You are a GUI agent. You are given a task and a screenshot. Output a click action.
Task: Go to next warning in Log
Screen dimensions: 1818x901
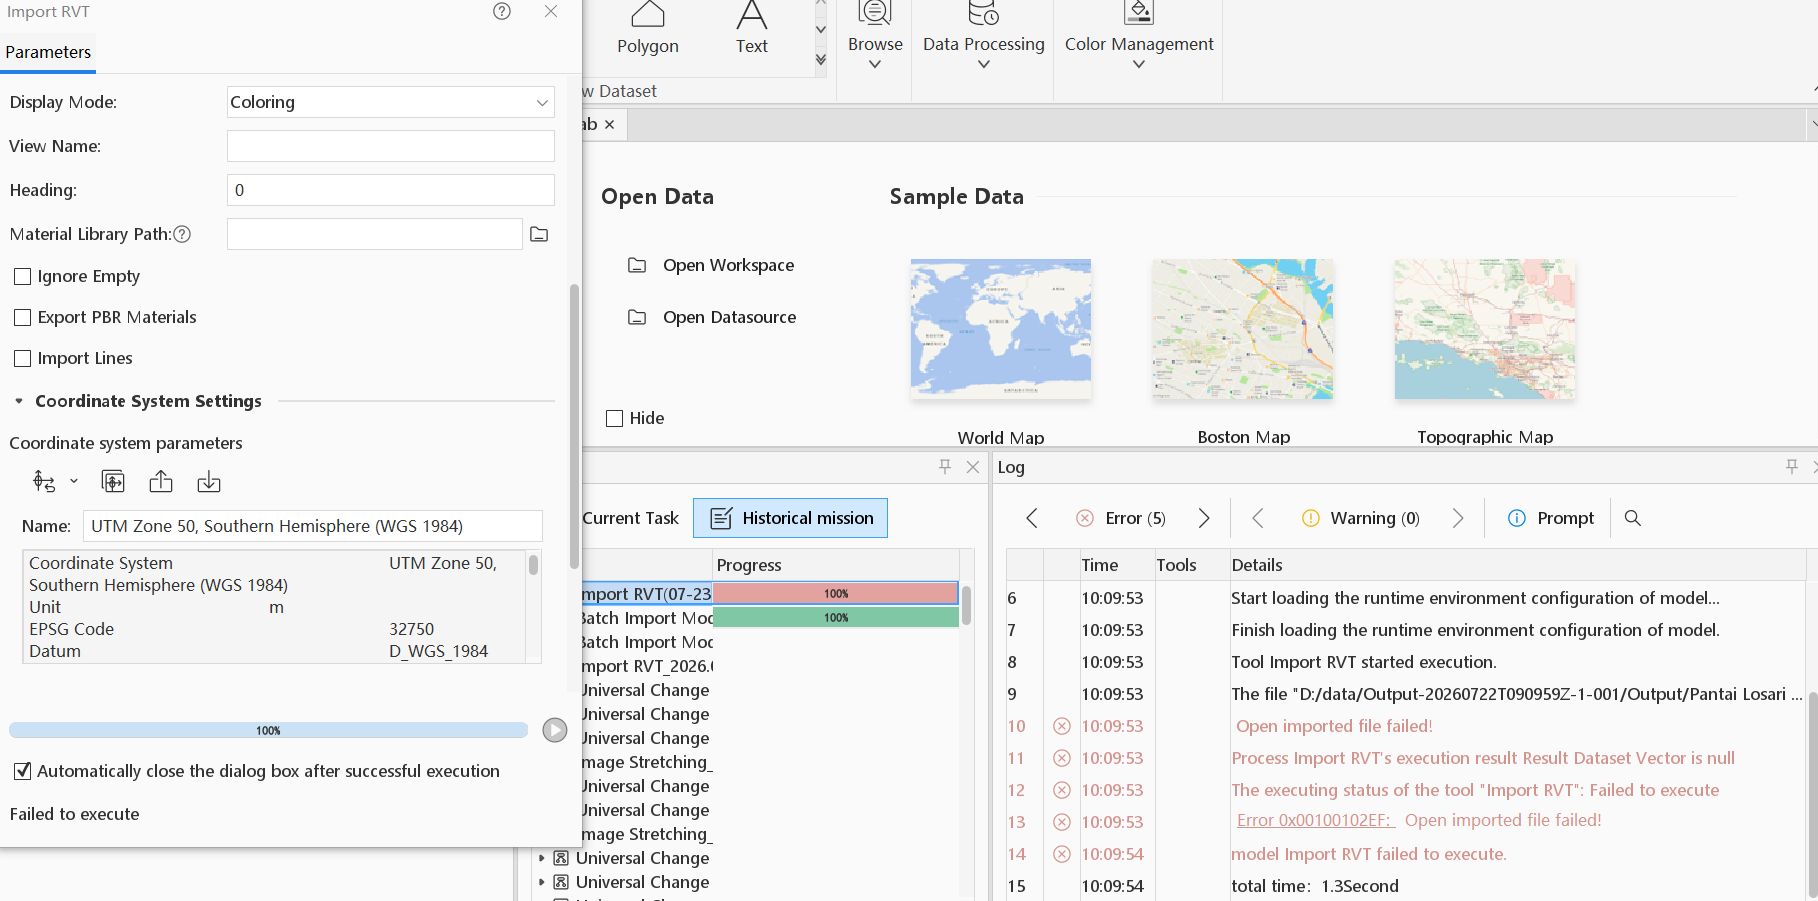[x=1458, y=518]
